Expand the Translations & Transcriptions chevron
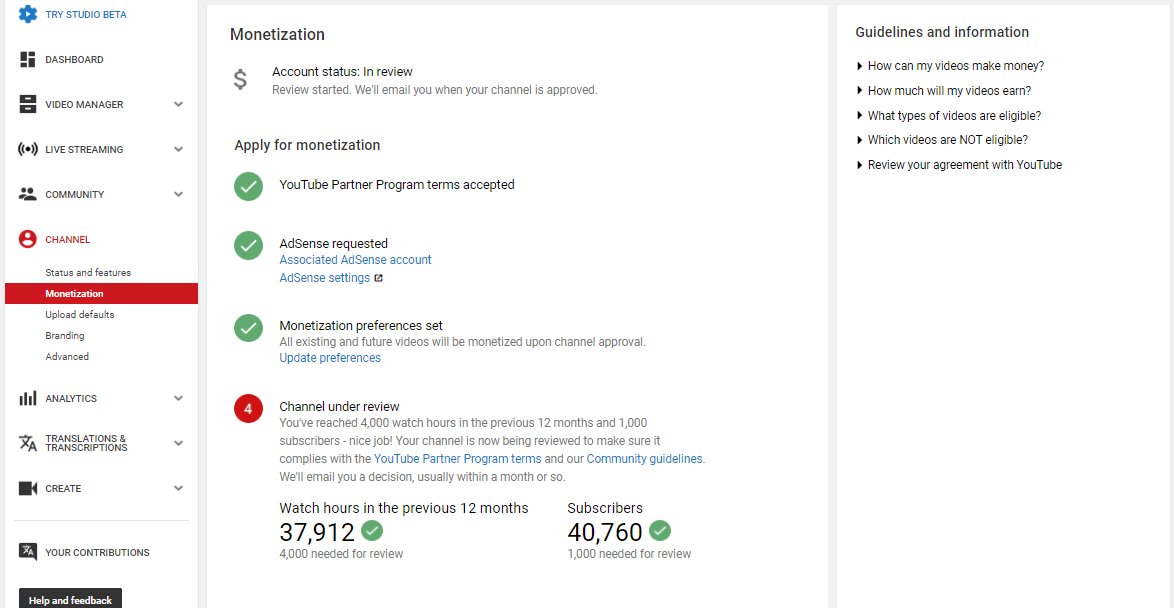The image size is (1174, 608). (178, 443)
